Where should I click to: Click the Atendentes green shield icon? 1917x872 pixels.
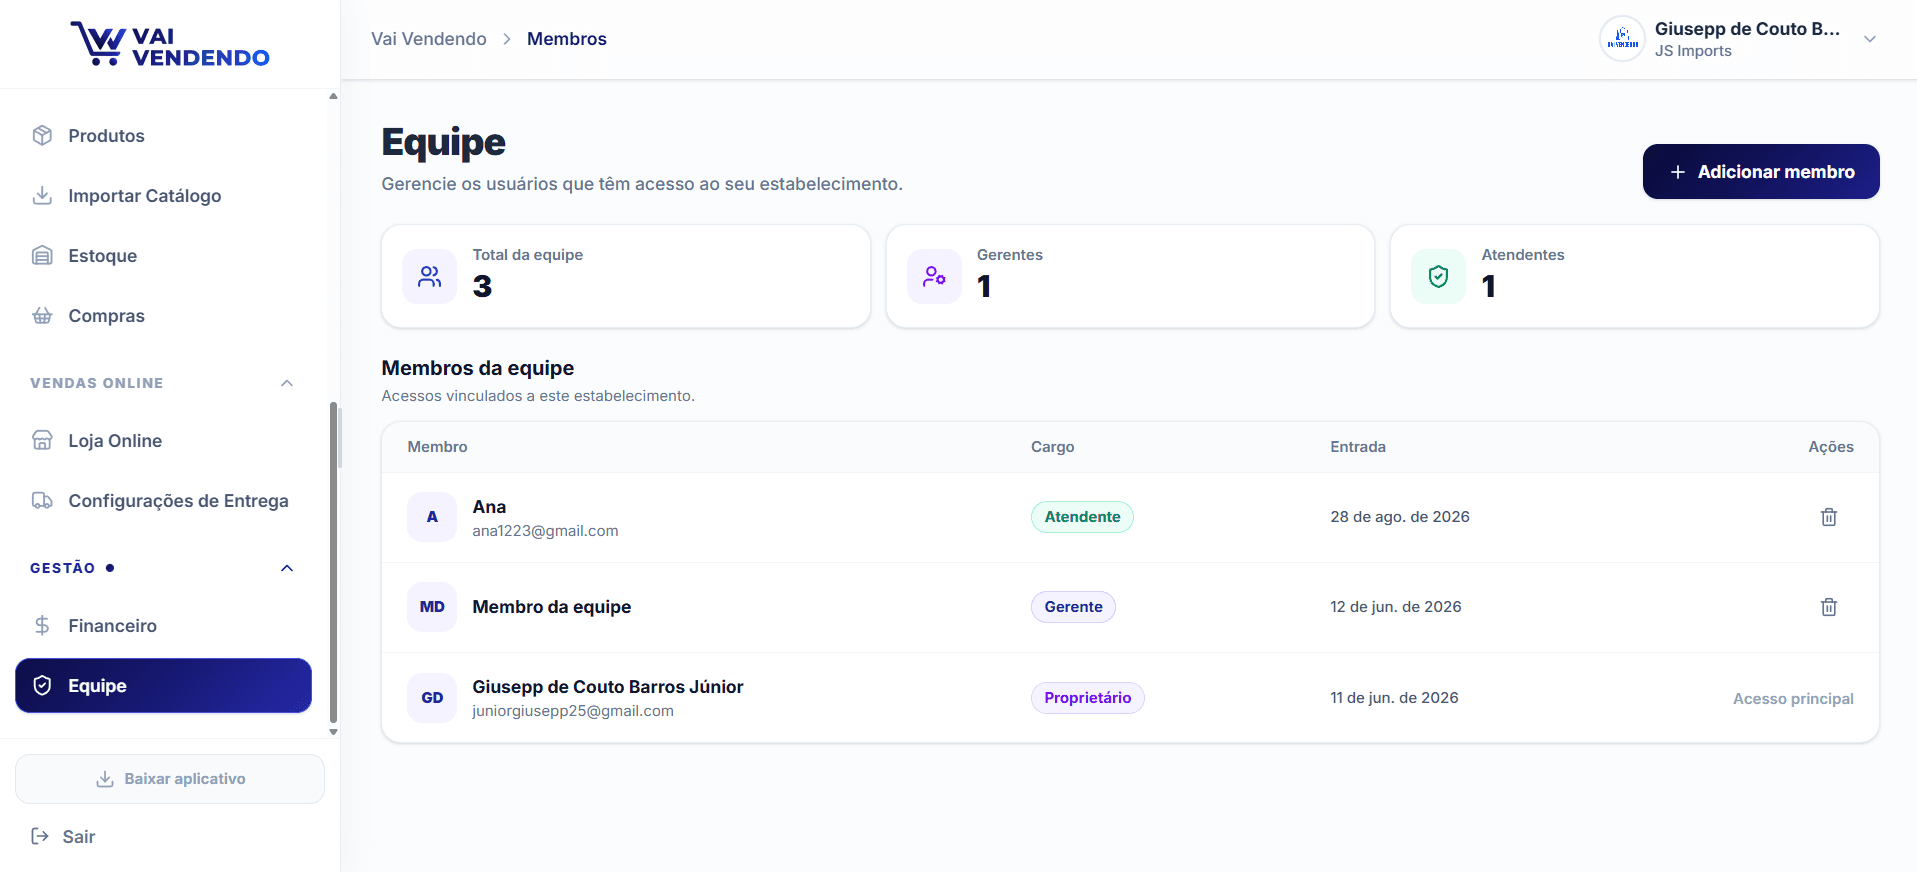point(1438,276)
